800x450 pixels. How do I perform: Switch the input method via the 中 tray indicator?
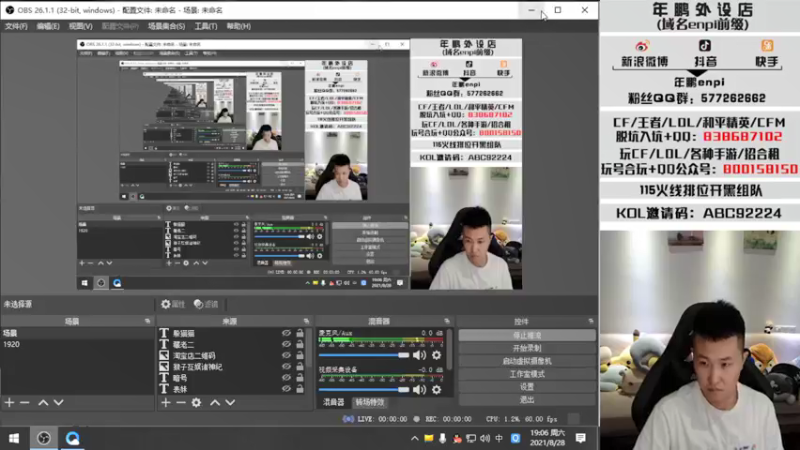click(x=499, y=438)
